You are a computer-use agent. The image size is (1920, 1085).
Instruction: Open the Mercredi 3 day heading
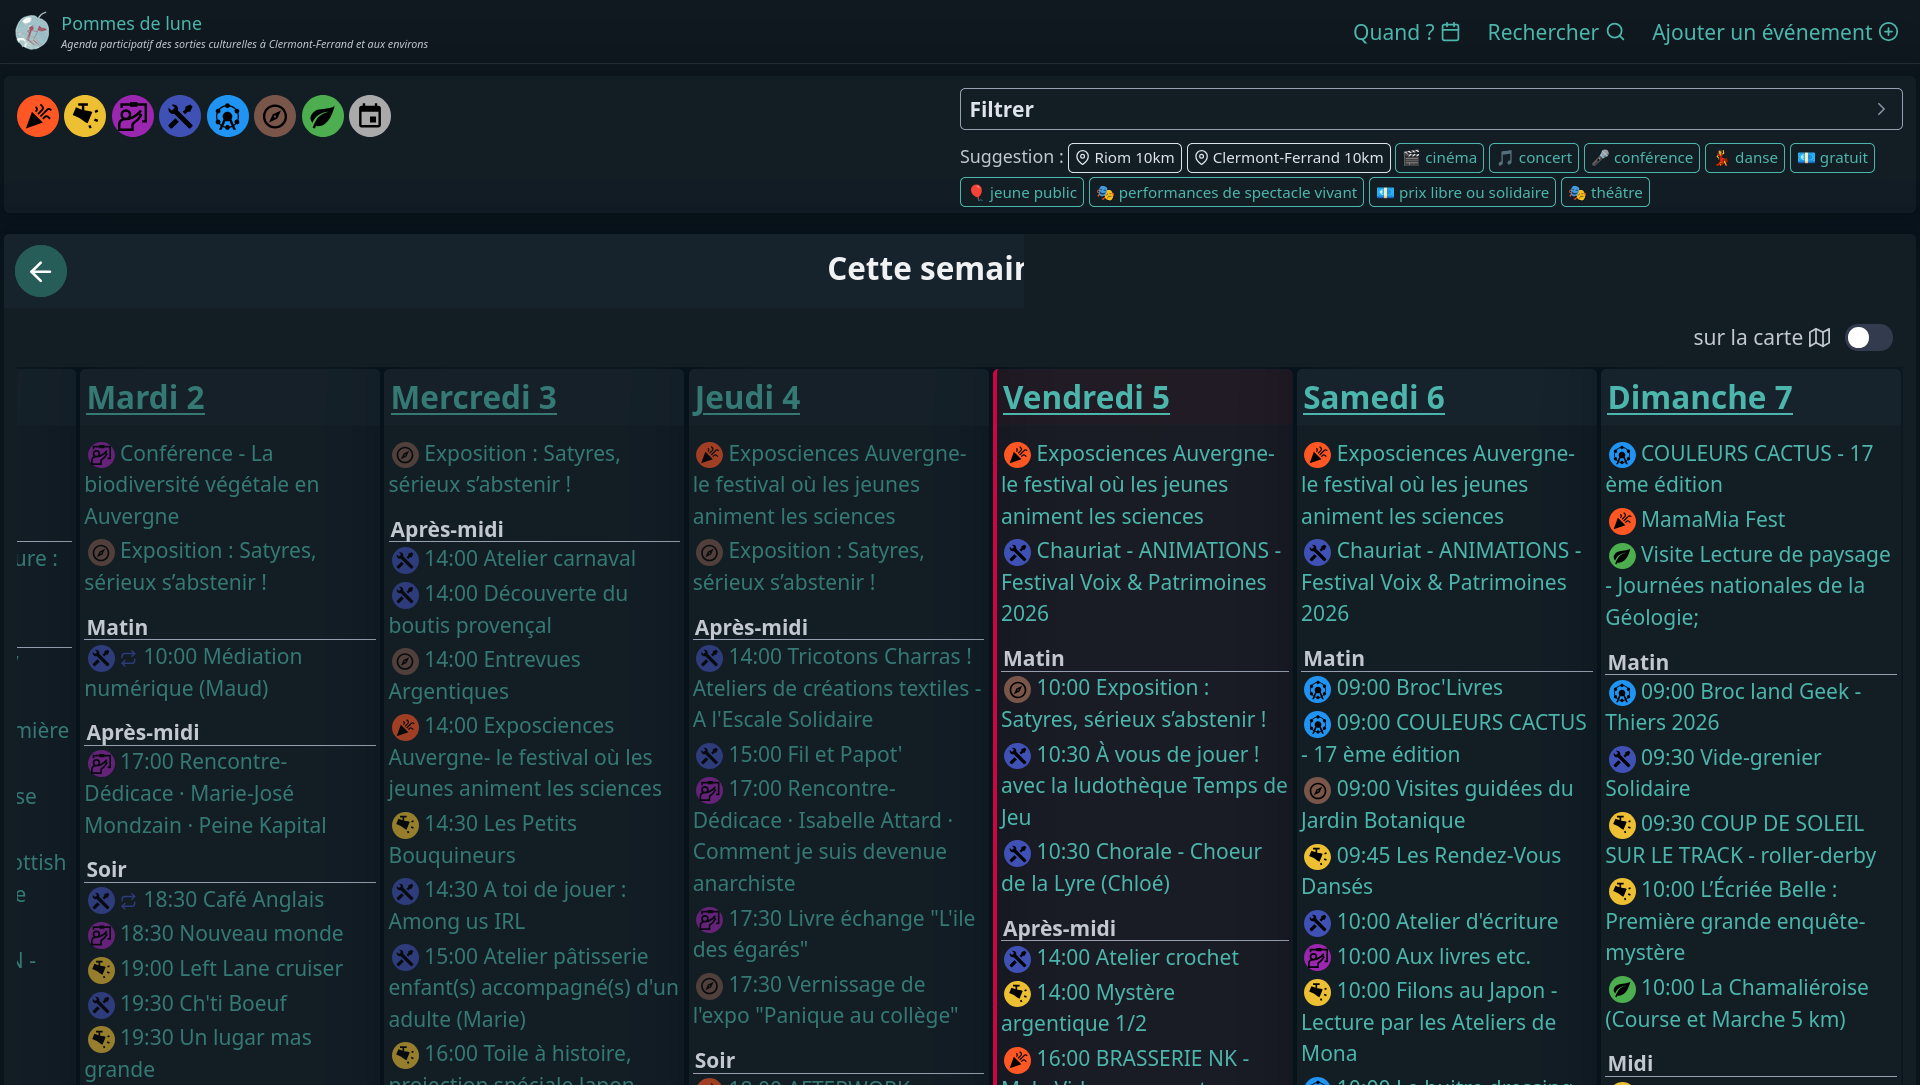pos(474,398)
